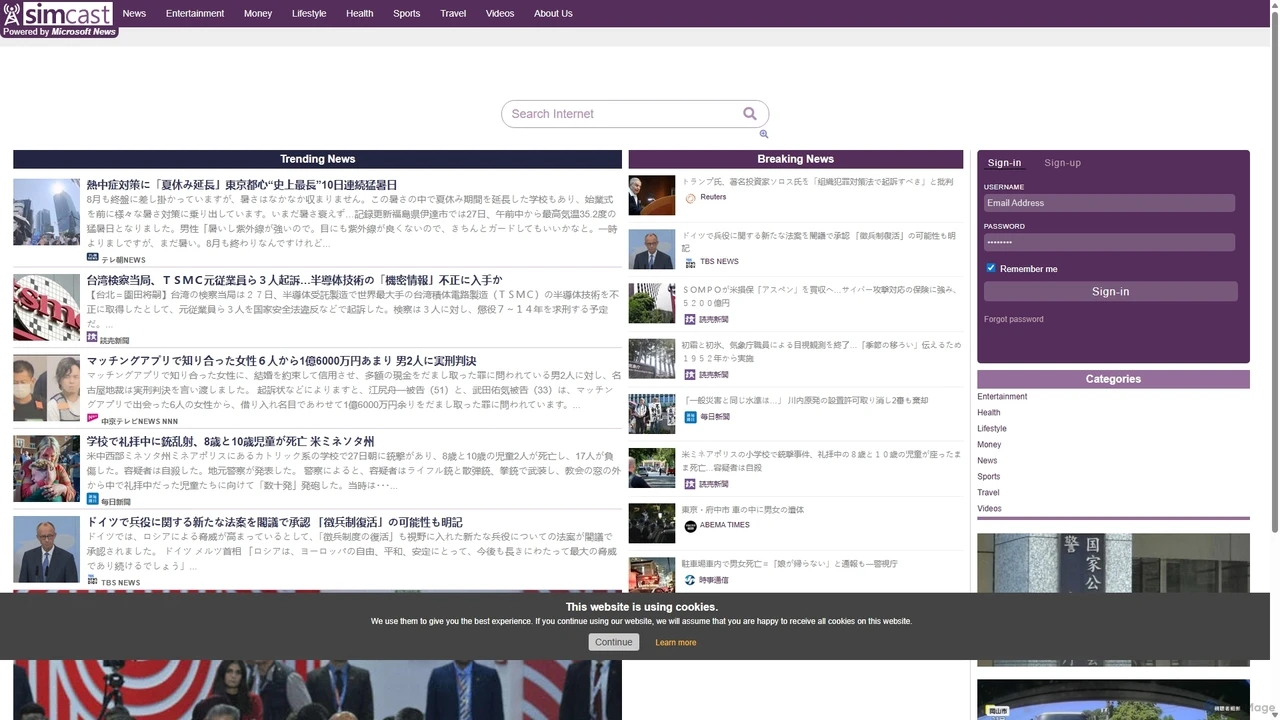Image resolution: width=1280 pixels, height=720 pixels.
Task: Open thumbnail of the 東京・府中市 breaking story
Action: pos(652,524)
